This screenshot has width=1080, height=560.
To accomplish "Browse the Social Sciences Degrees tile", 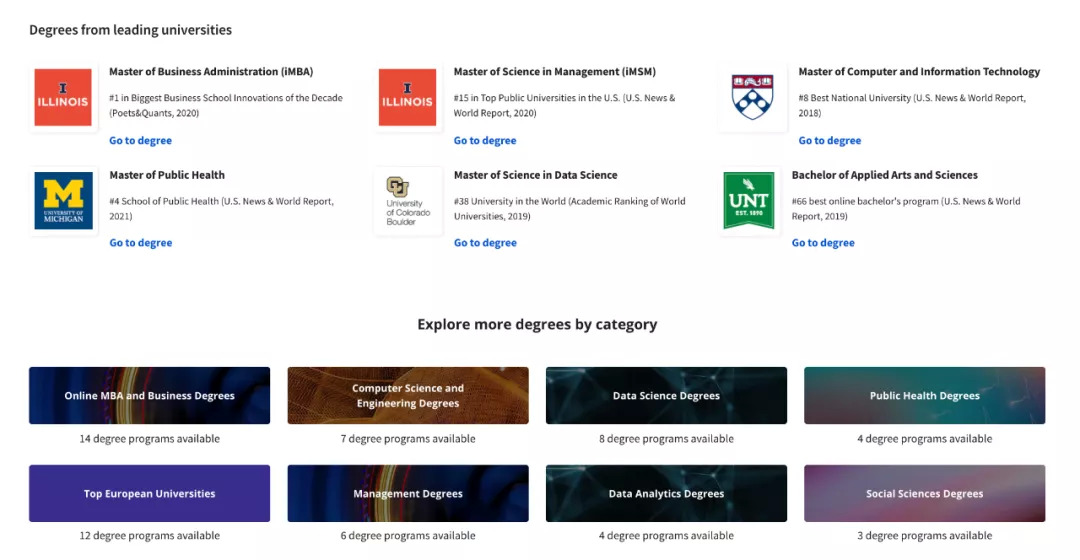I will (924, 493).
